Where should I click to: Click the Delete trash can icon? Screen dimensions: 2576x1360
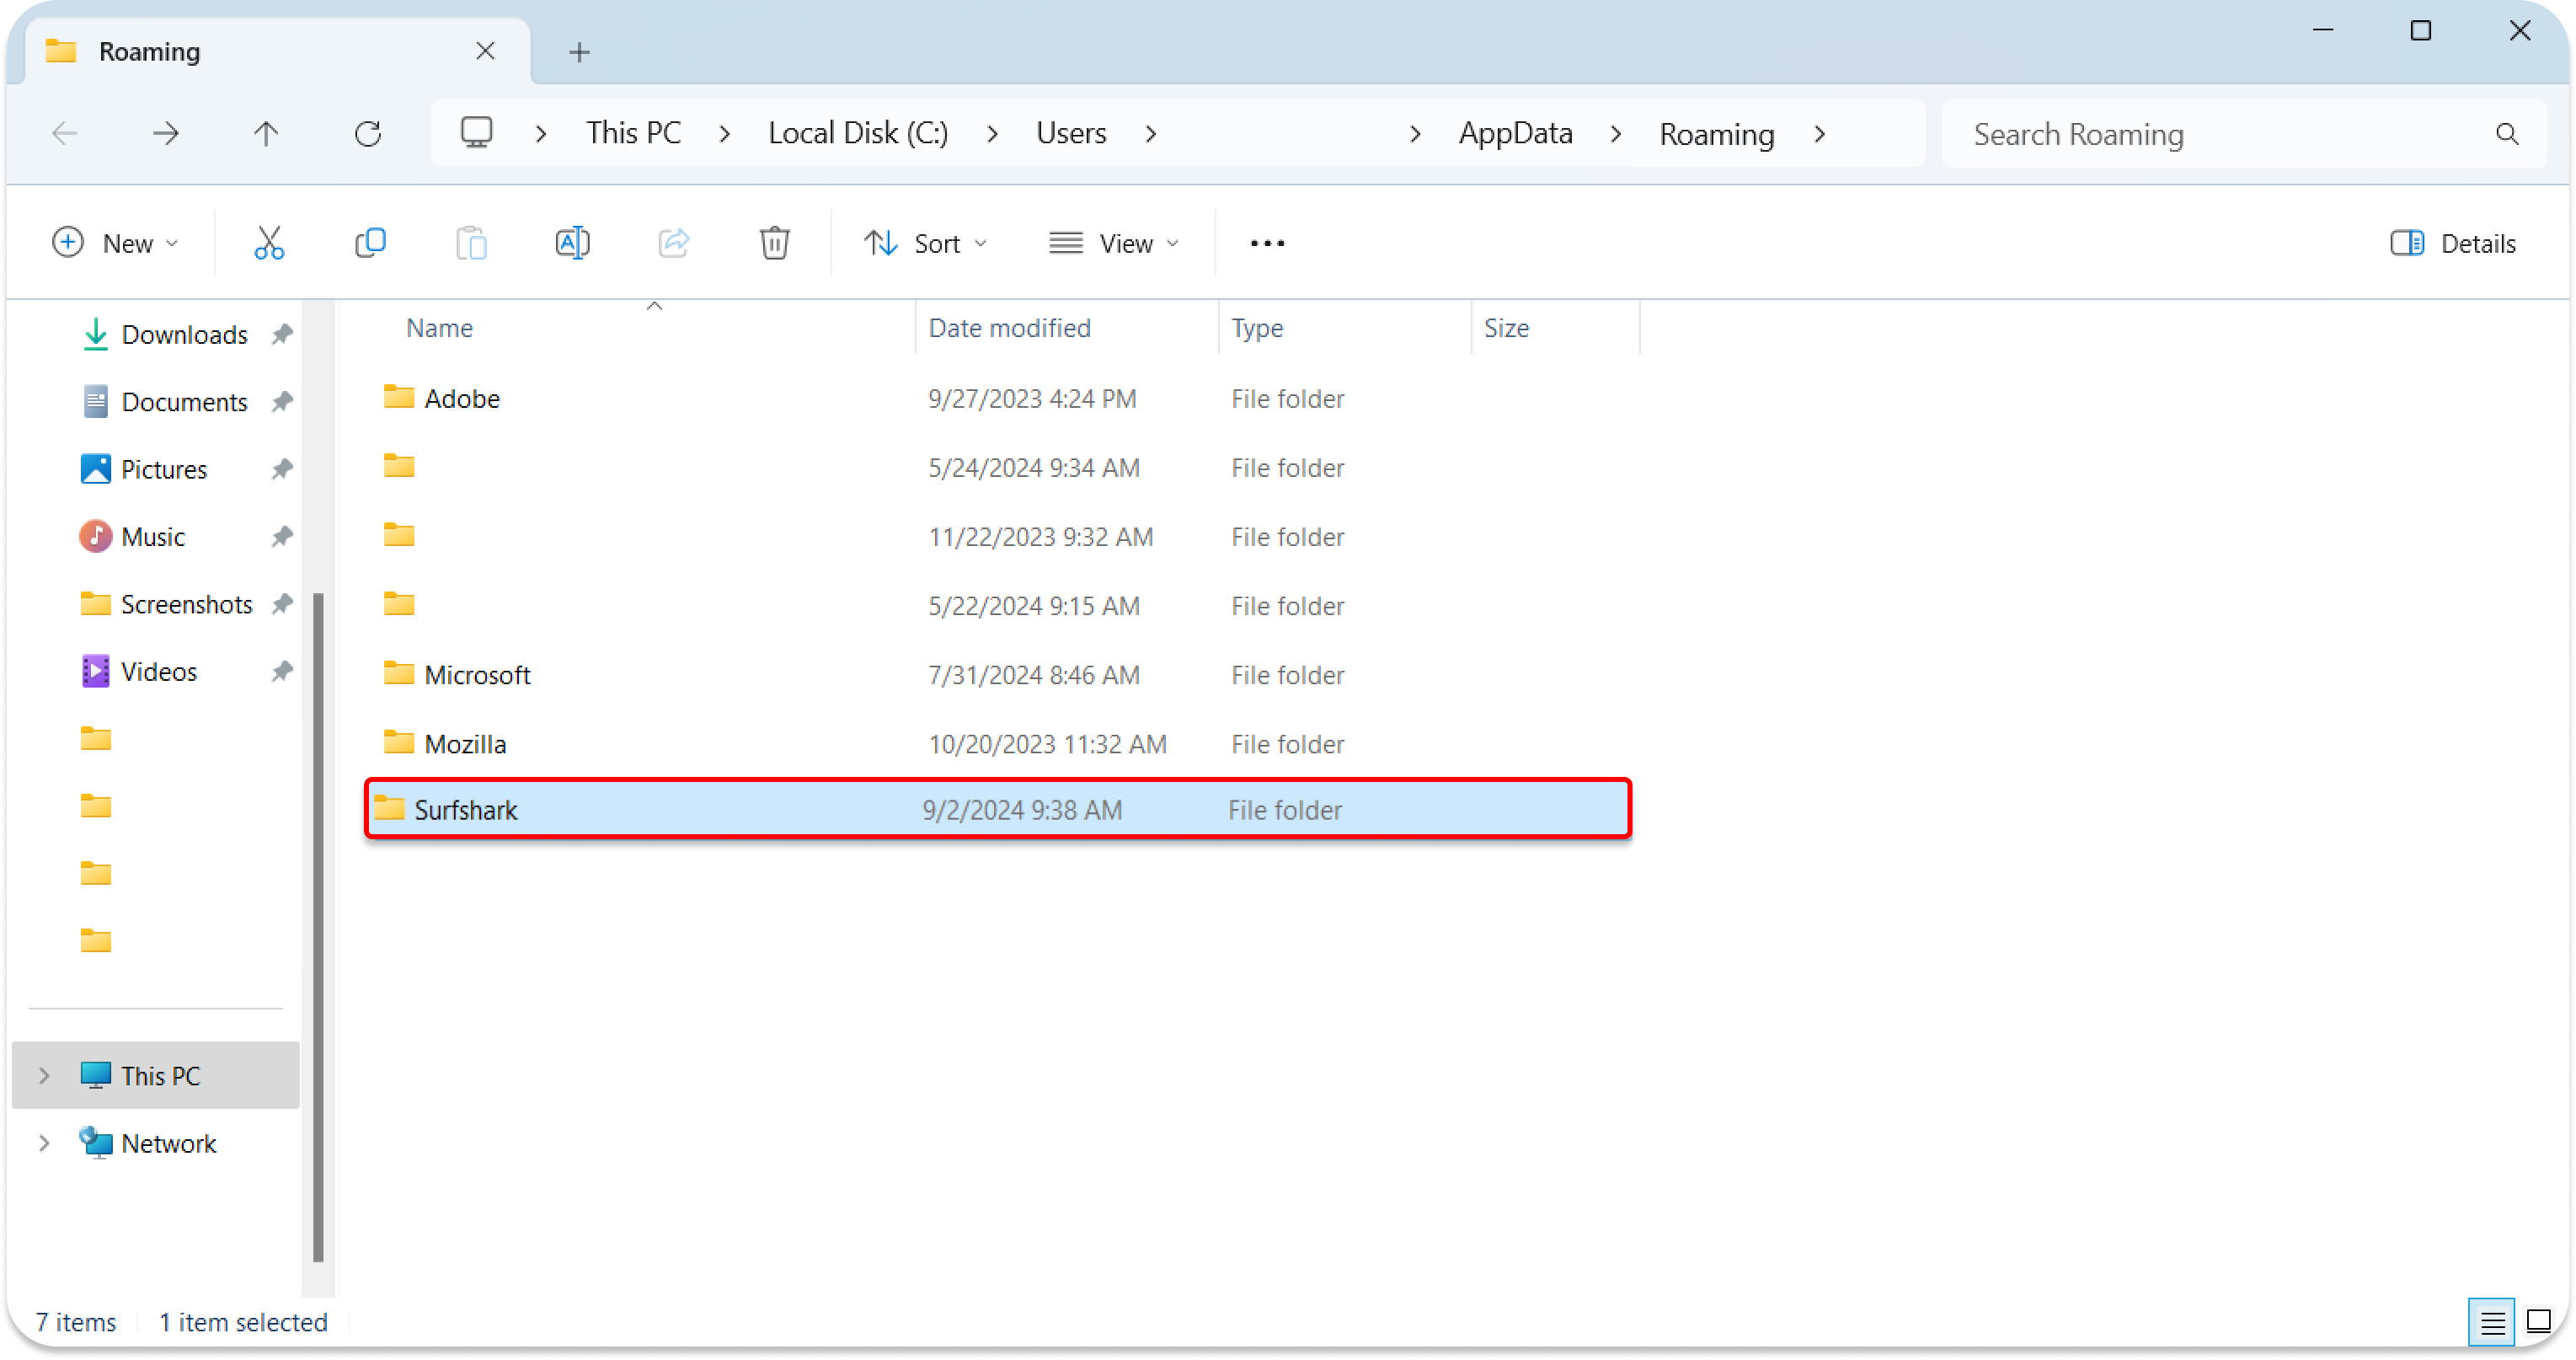[x=774, y=243]
